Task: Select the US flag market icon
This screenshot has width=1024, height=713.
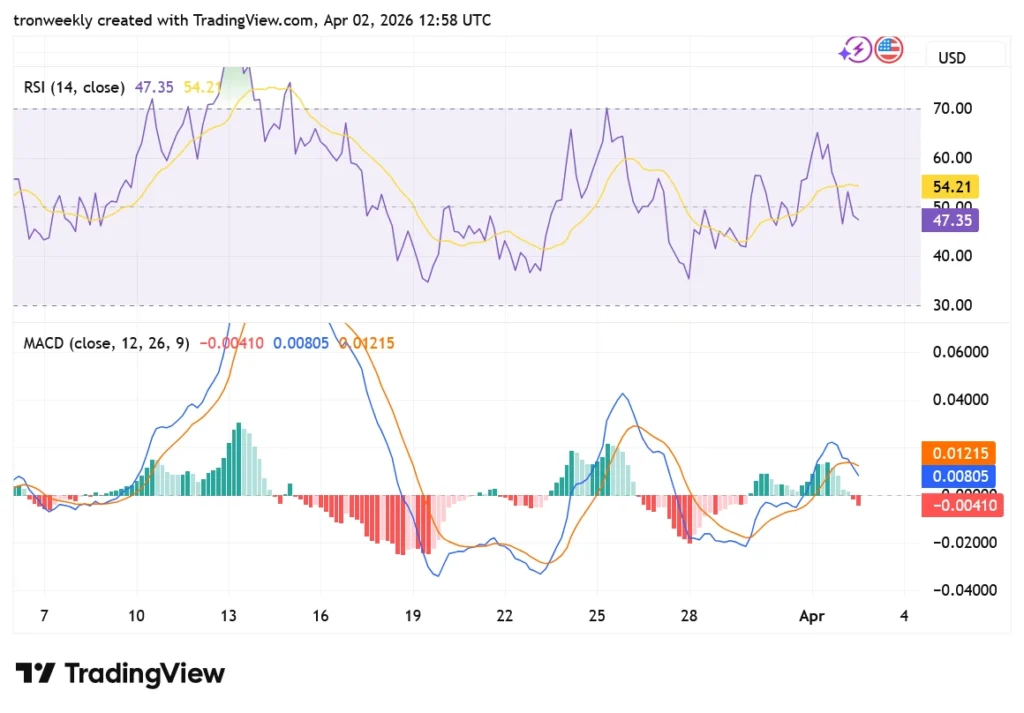Action: pyautogui.click(x=888, y=49)
